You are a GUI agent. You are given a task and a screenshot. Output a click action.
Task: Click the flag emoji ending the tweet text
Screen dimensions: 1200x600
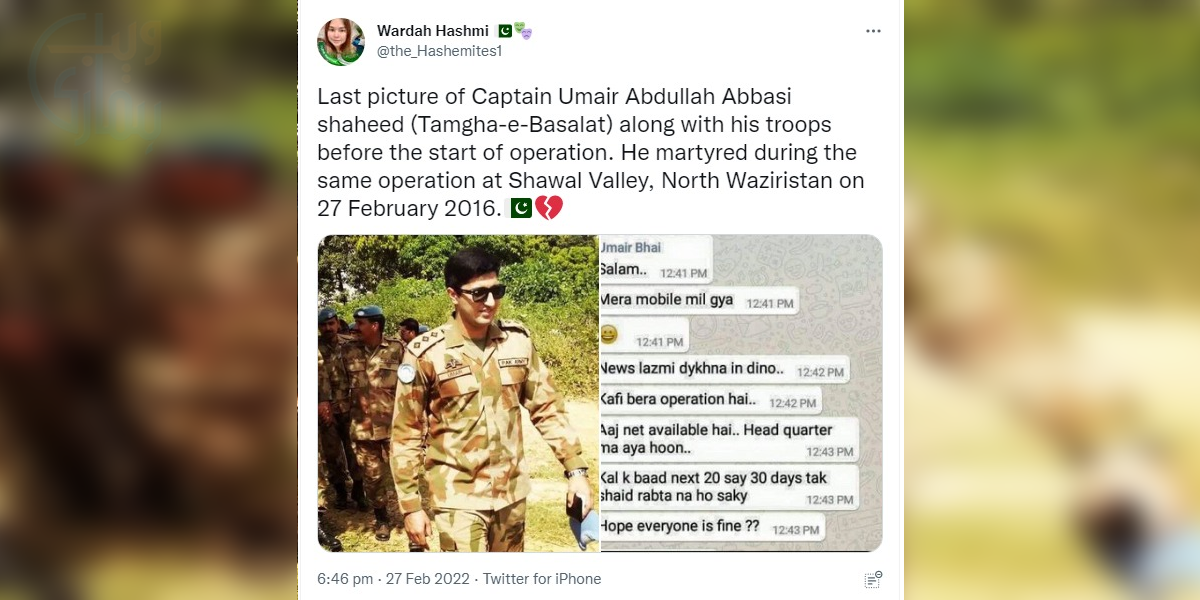pos(521,208)
